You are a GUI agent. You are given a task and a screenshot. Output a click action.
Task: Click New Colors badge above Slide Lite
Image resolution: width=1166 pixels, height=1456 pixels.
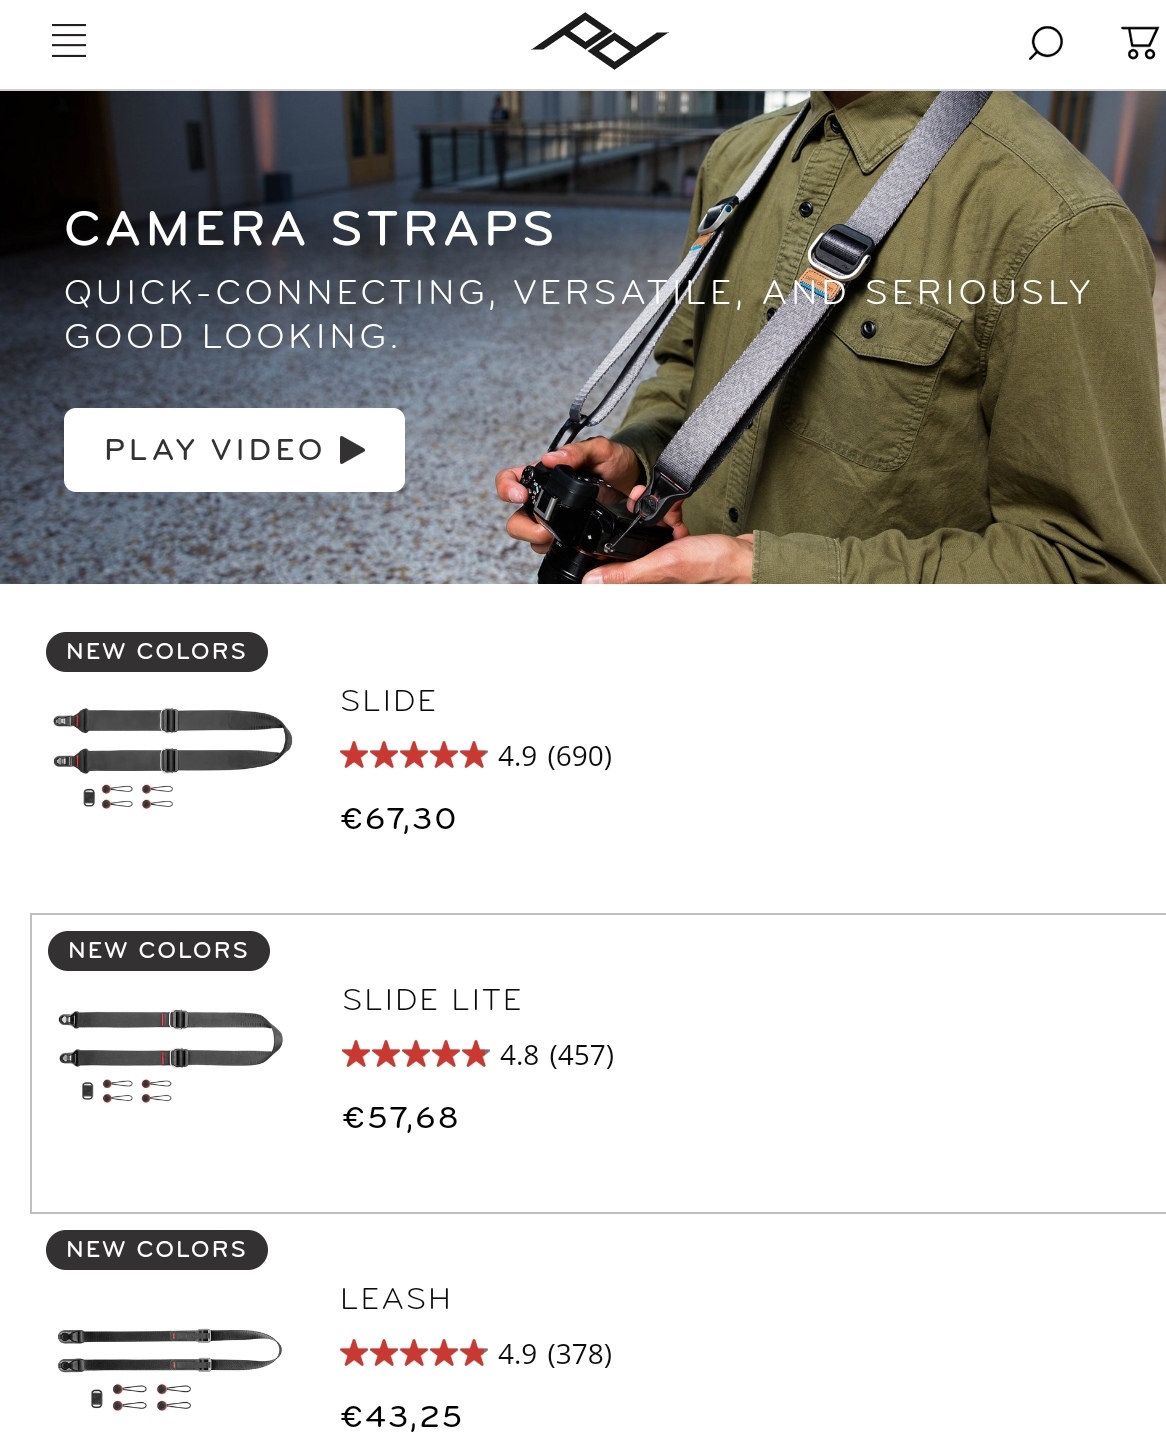pyautogui.click(x=159, y=951)
